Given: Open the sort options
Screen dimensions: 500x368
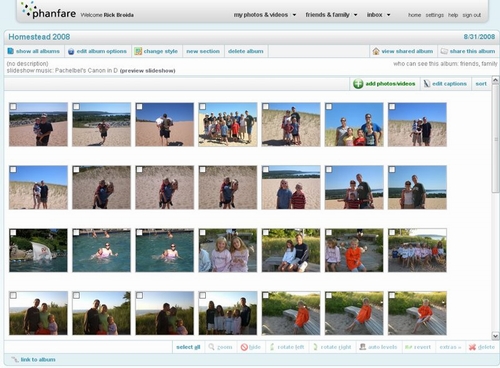Looking at the screenshot, I should [x=481, y=84].
